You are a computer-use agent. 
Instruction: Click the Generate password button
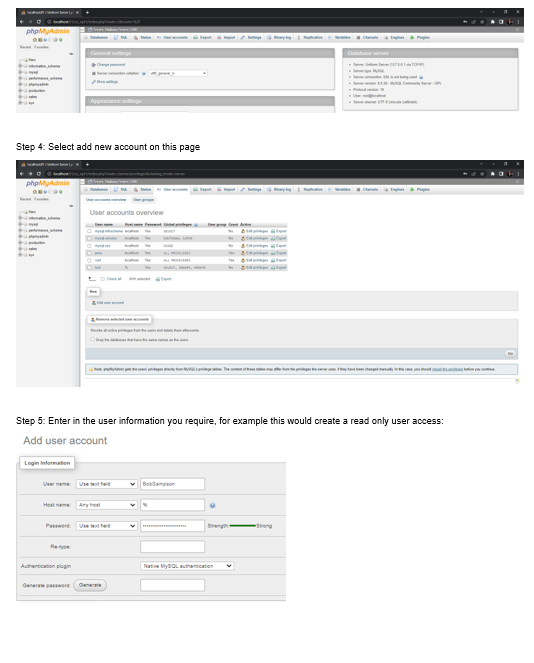point(90,585)
